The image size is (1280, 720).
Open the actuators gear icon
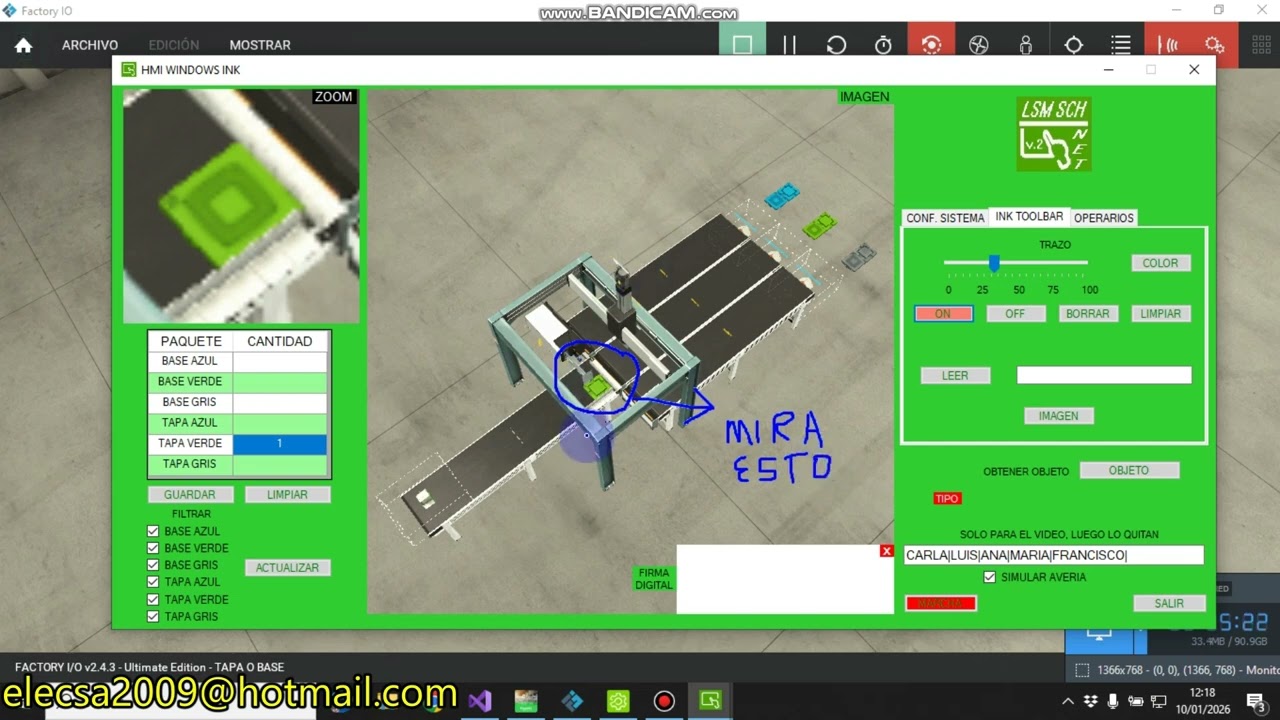coord(1214,45)
